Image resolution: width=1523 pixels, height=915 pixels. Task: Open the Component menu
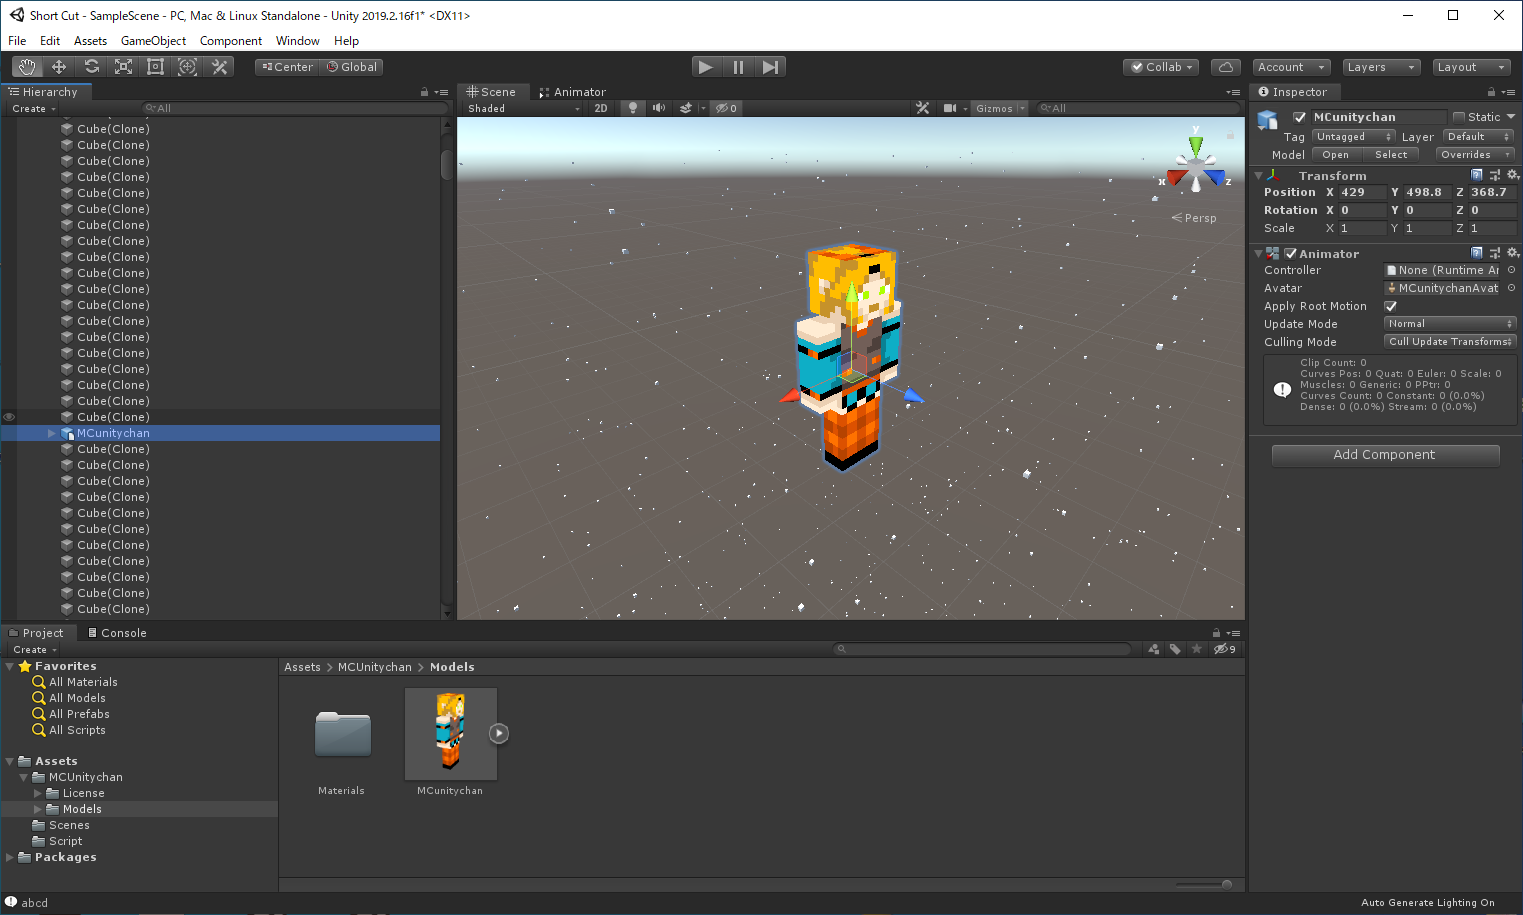[231, 41]
